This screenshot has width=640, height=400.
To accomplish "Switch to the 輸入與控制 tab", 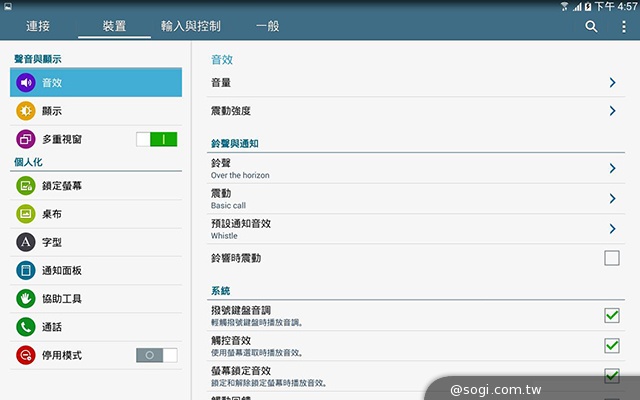I will (191, 27).
